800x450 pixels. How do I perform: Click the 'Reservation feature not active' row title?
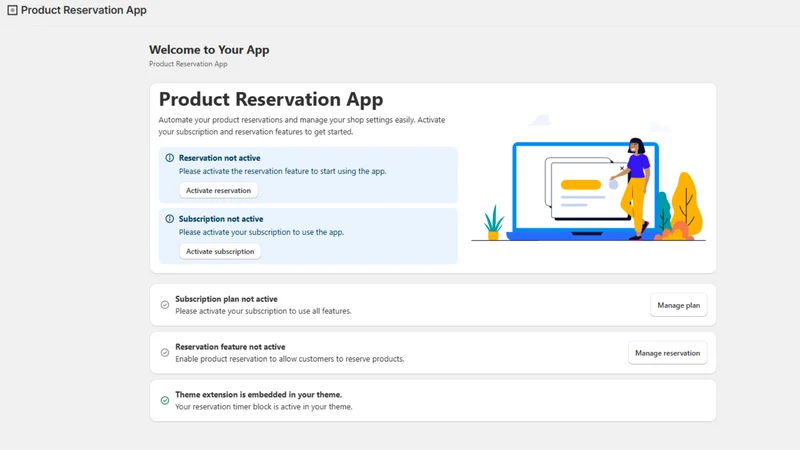point(230,347)
